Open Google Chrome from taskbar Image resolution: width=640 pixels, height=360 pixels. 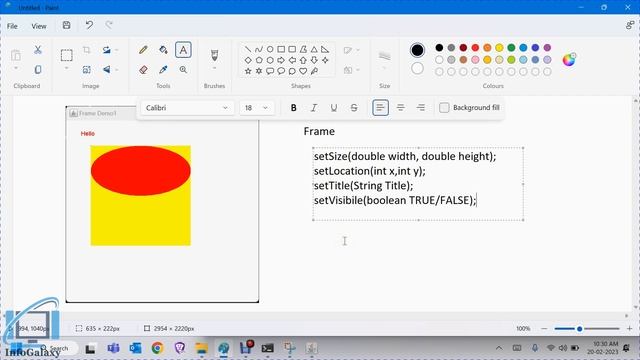pos(158,348)
